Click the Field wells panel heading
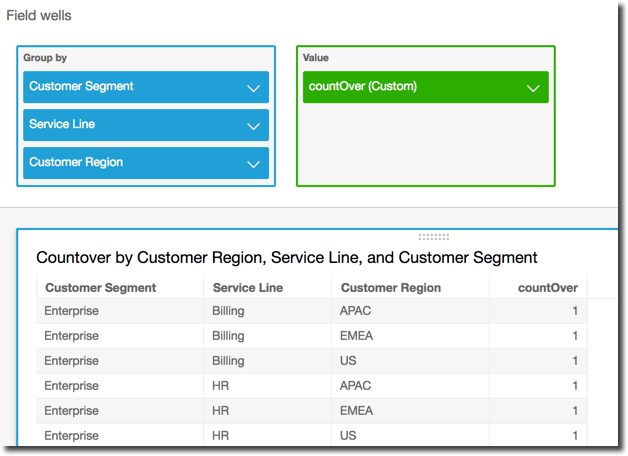 39,16
